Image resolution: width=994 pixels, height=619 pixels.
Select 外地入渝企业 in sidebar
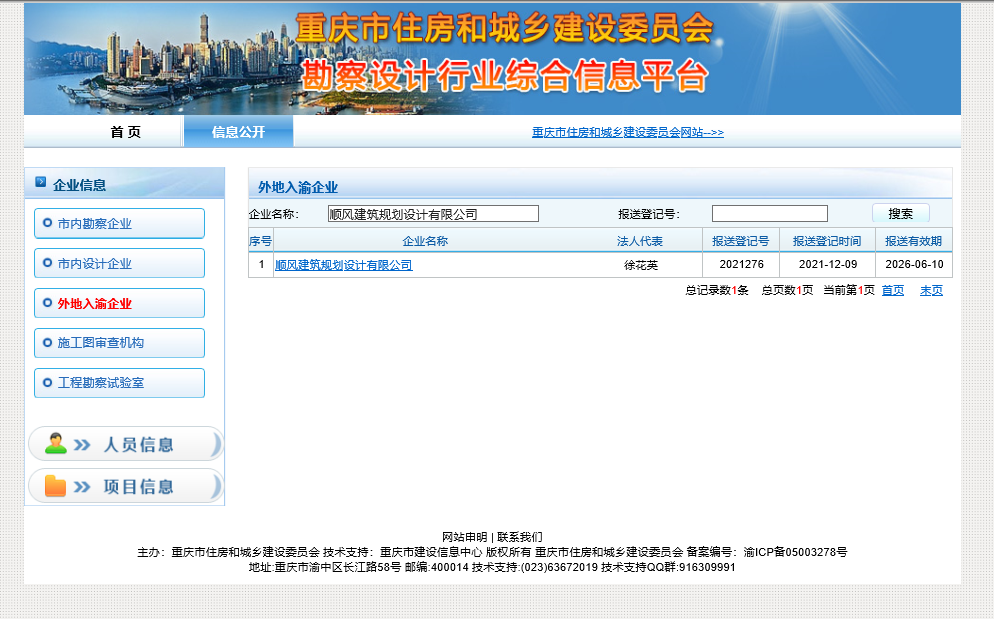(119, 303)
